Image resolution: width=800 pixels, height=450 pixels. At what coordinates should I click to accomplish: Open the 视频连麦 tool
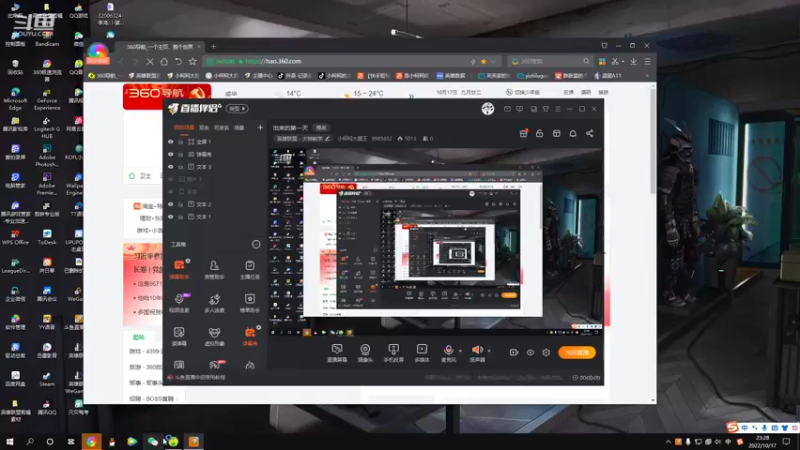[179, 303]
